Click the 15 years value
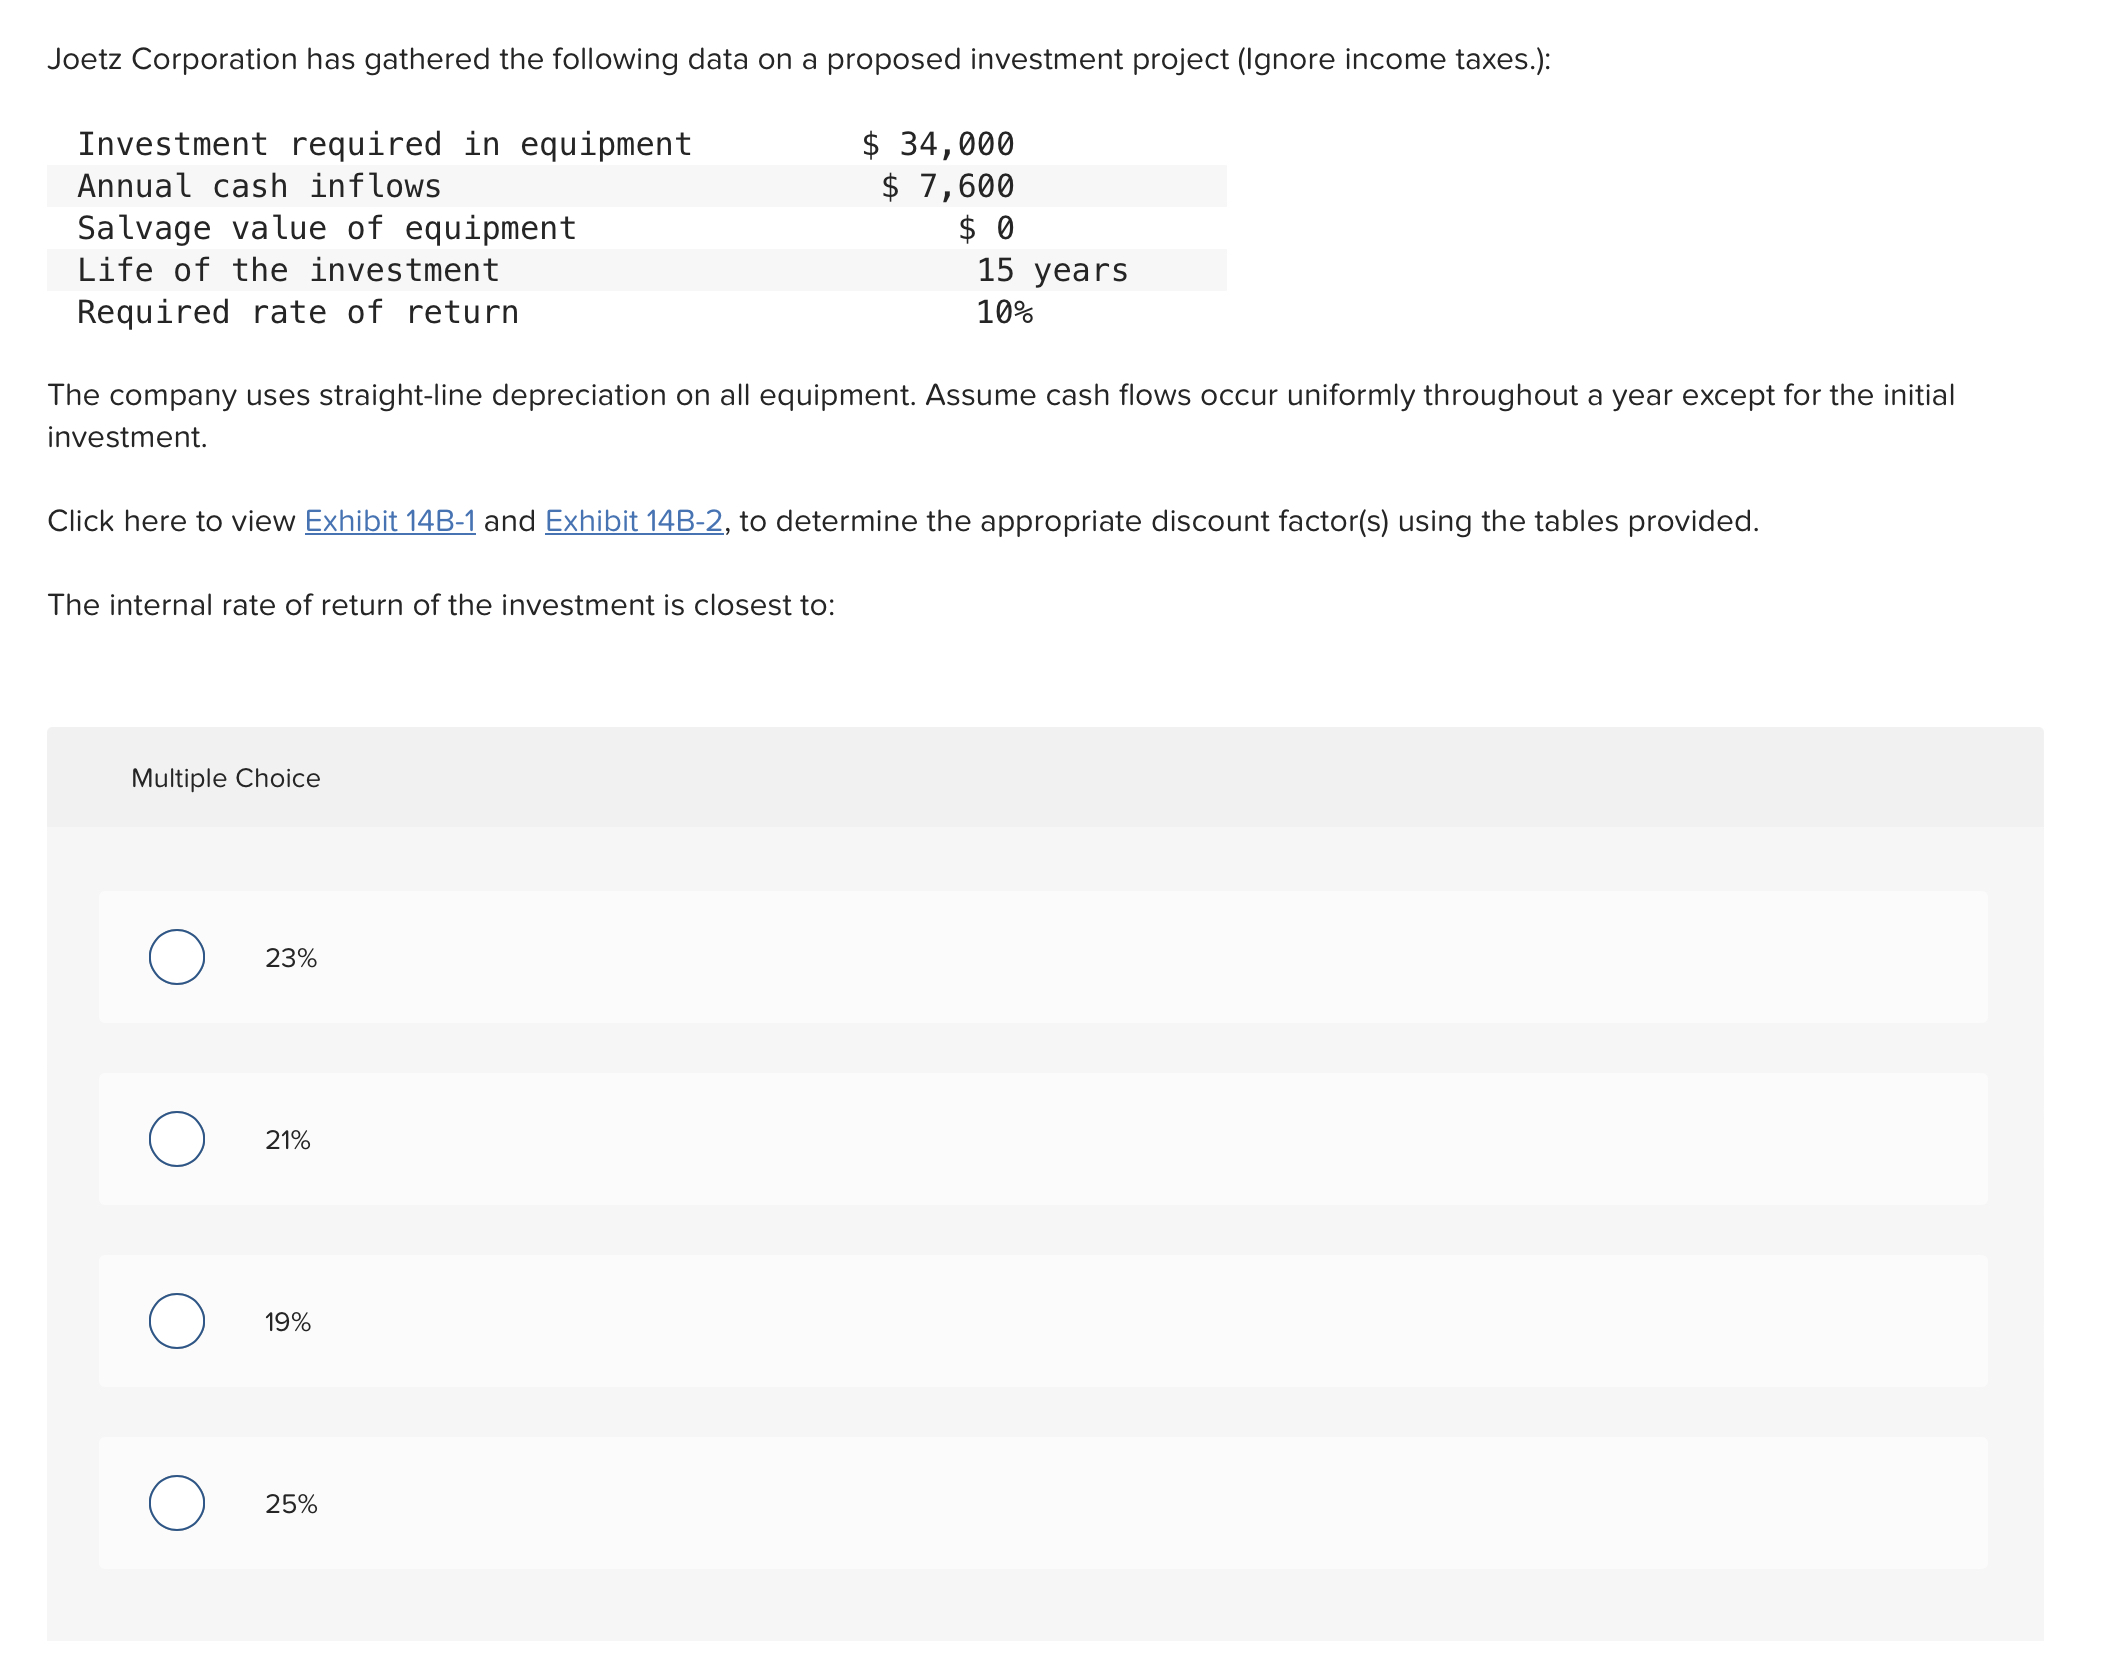 pos(1052,270)
